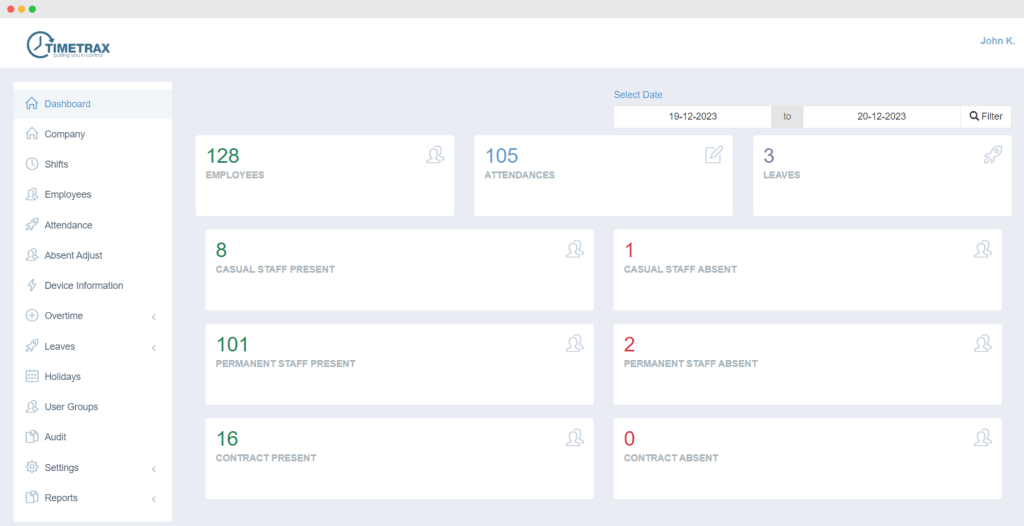This screenshot has width=1024, height=526.
Task: Click the Shifts clock icon
Action: 32,164
